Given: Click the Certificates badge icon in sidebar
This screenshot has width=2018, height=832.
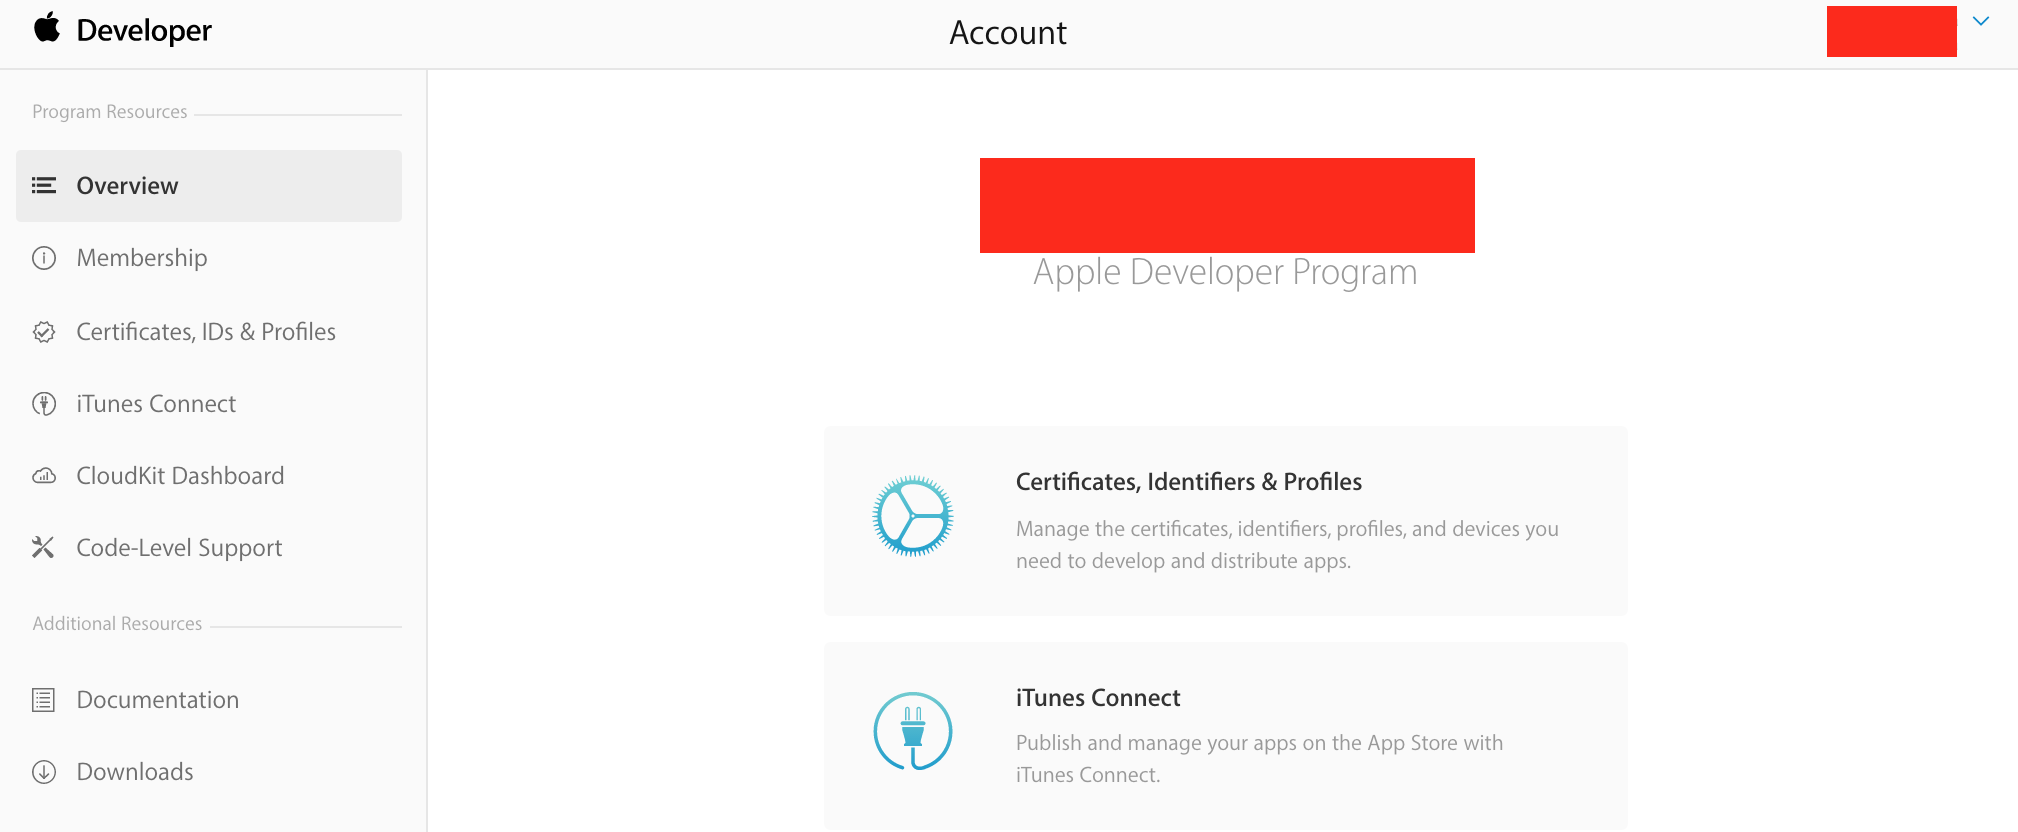Looking at the screenshot, I should [43, 332].
